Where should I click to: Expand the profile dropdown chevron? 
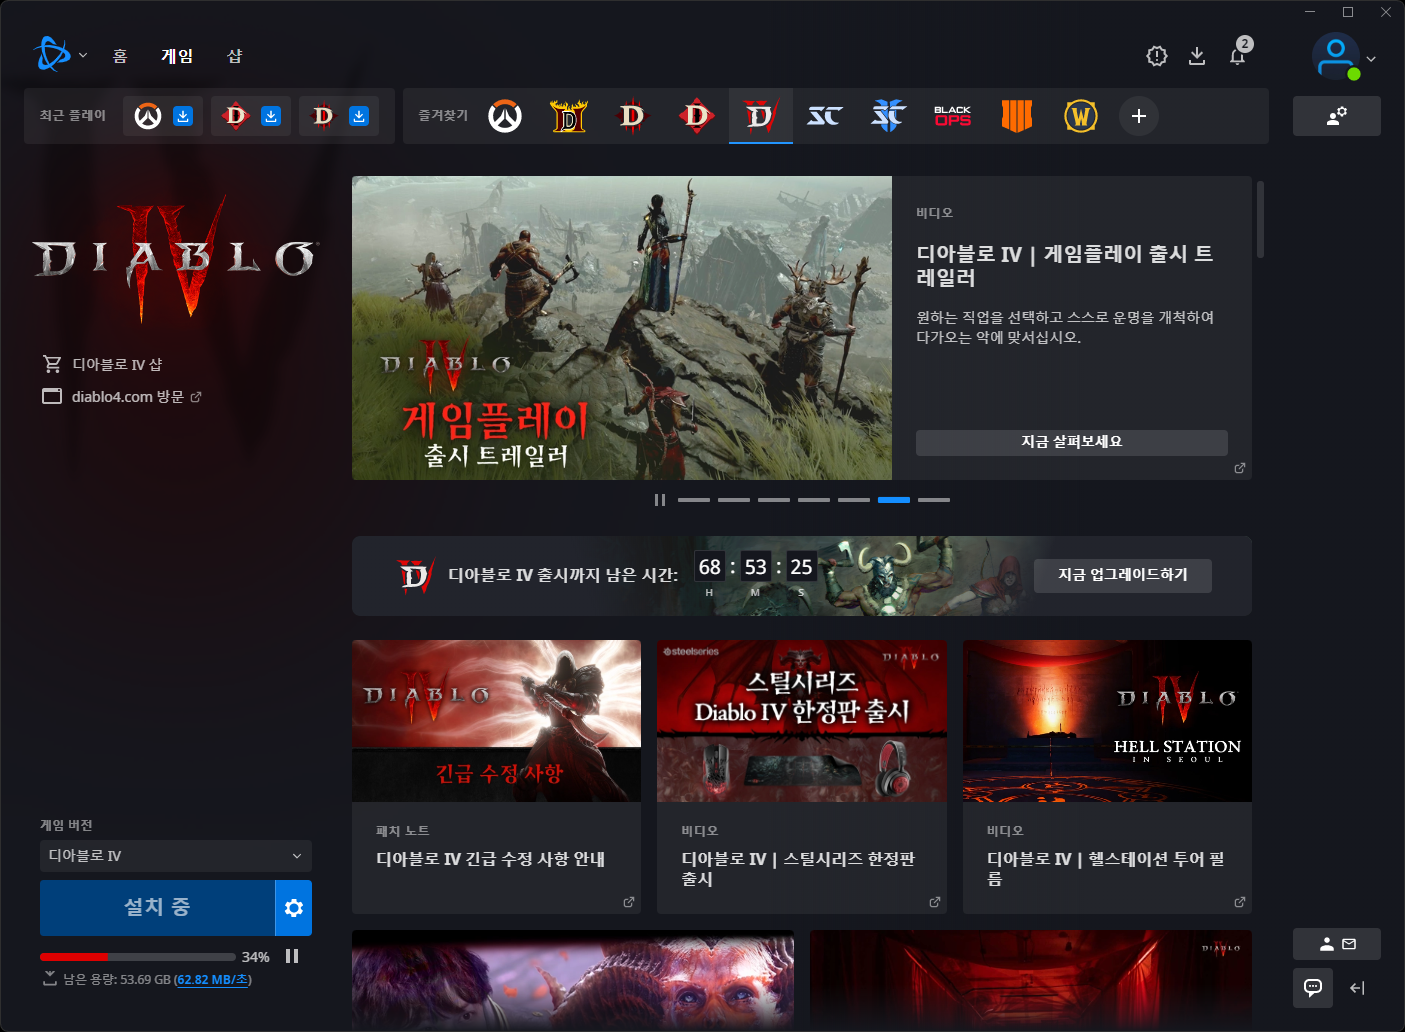pyautogui.click(x=1371, y=59)
